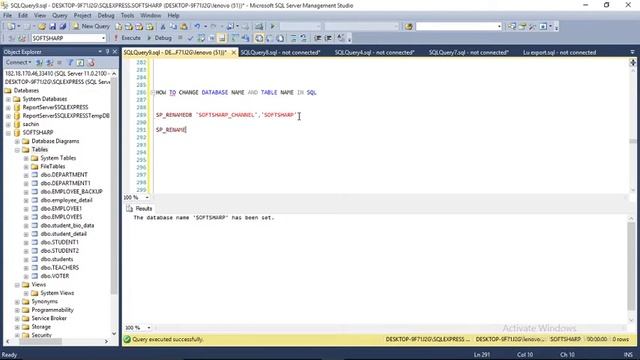Click the Decrease Indent icon
640x360 pixels.
click(318, 38)
